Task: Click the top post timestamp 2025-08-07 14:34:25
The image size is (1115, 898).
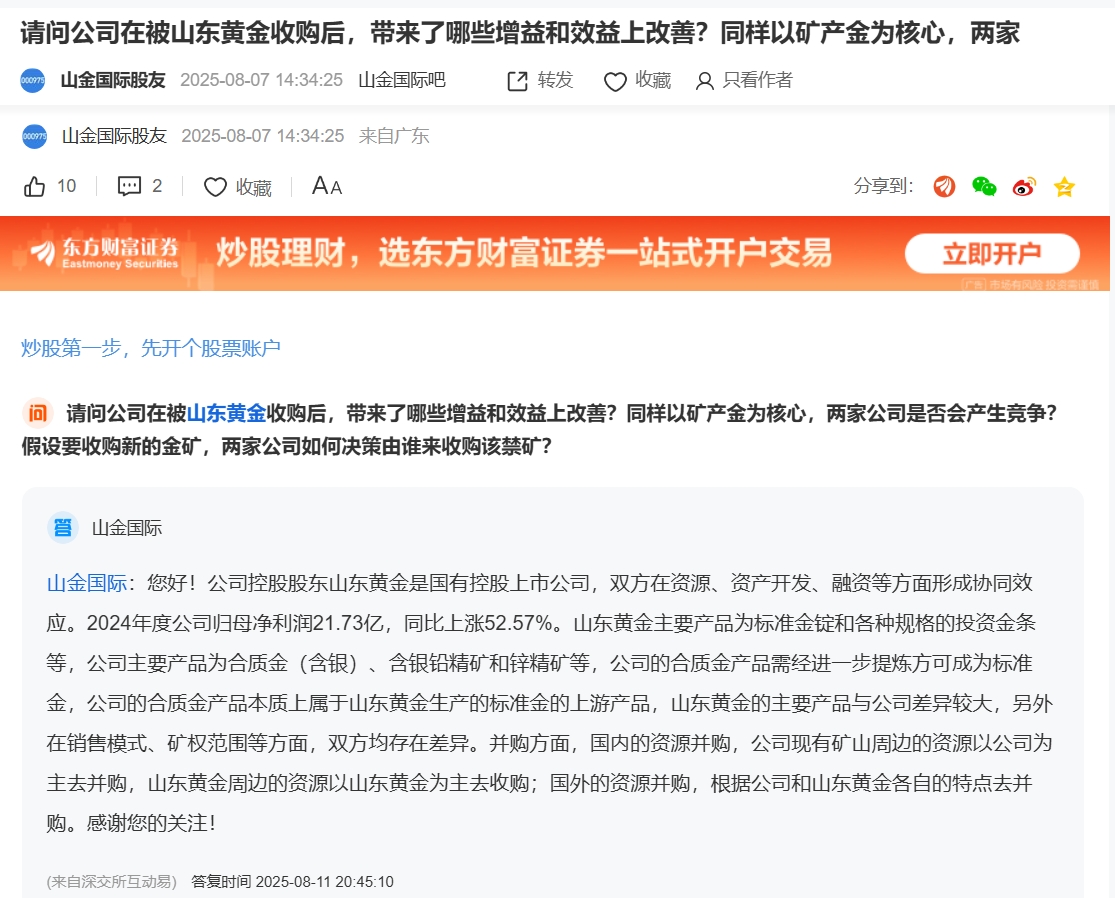Action: click(x=262, y=80)
